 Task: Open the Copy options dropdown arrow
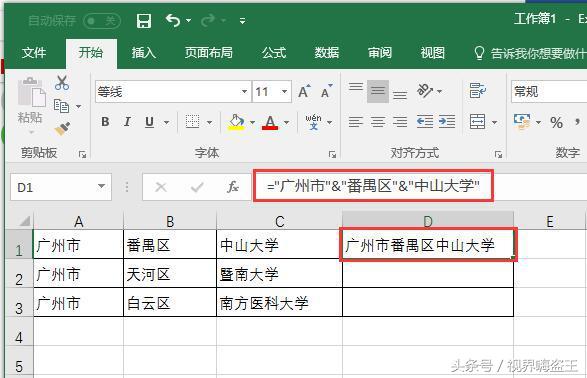point(79,107)
